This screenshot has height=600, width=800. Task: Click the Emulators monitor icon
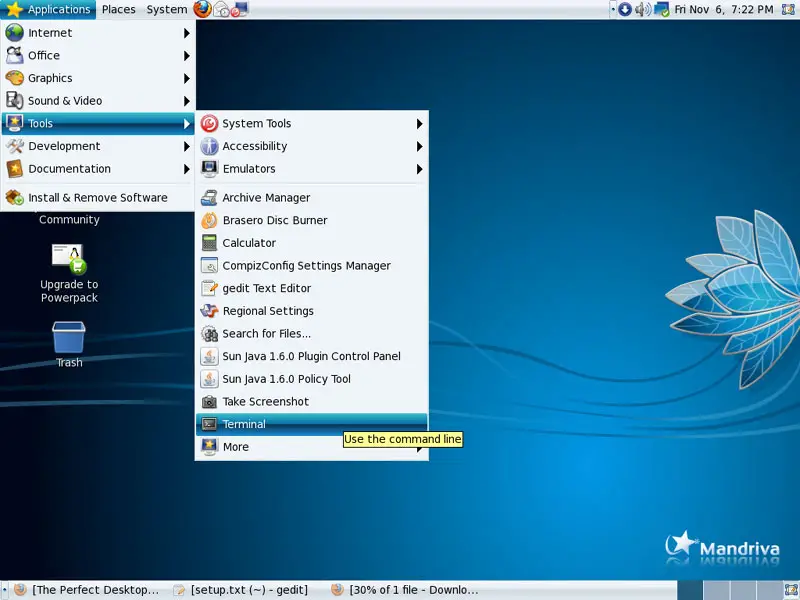point(209,168)
